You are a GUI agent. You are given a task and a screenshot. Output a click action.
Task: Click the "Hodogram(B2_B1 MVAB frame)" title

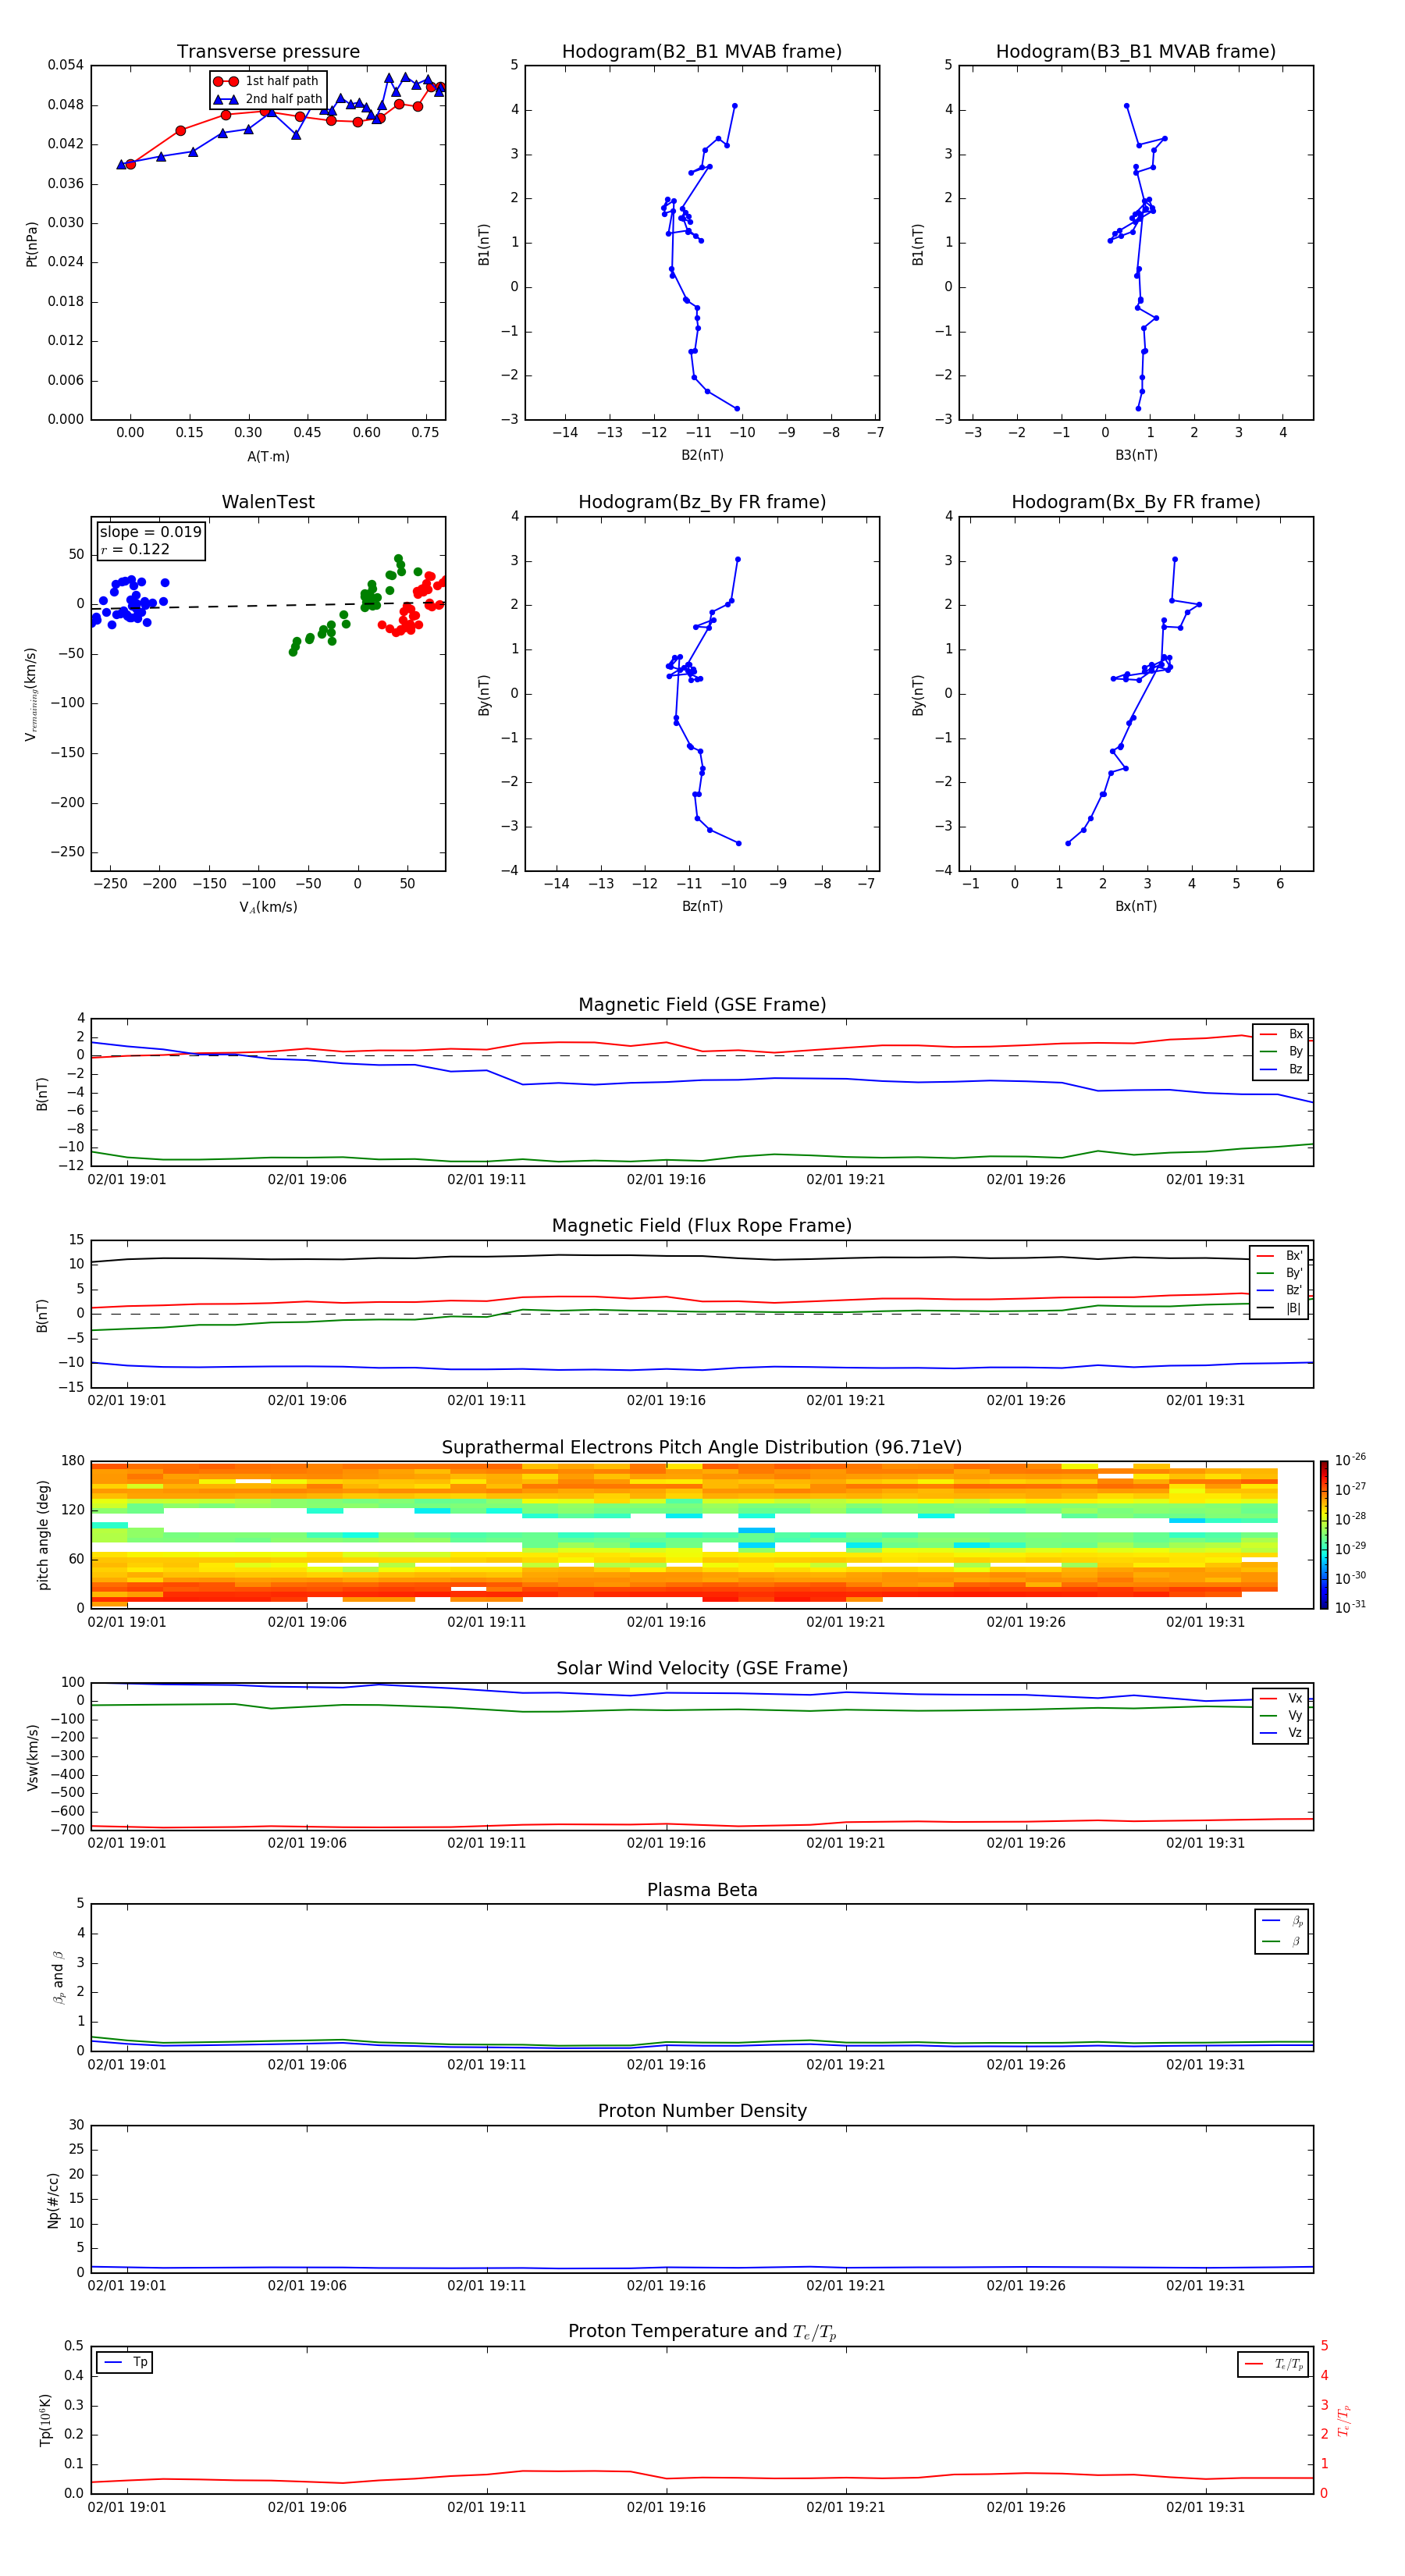click(702, 52)
